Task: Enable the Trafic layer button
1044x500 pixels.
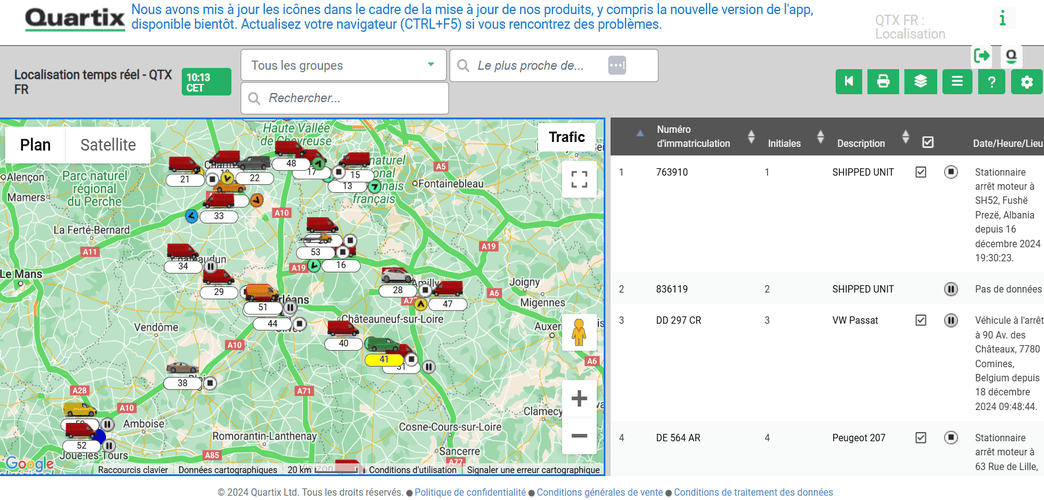Action: click(x=567, y=137)
